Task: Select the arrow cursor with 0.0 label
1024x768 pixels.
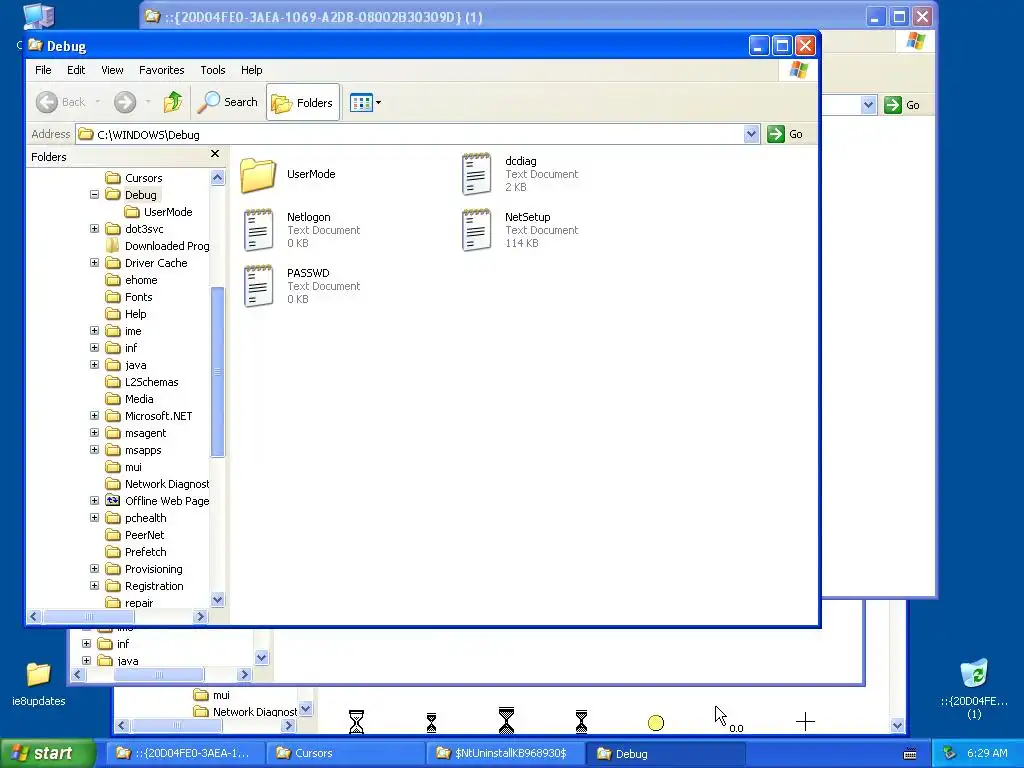Action: [x=728, y=718]
